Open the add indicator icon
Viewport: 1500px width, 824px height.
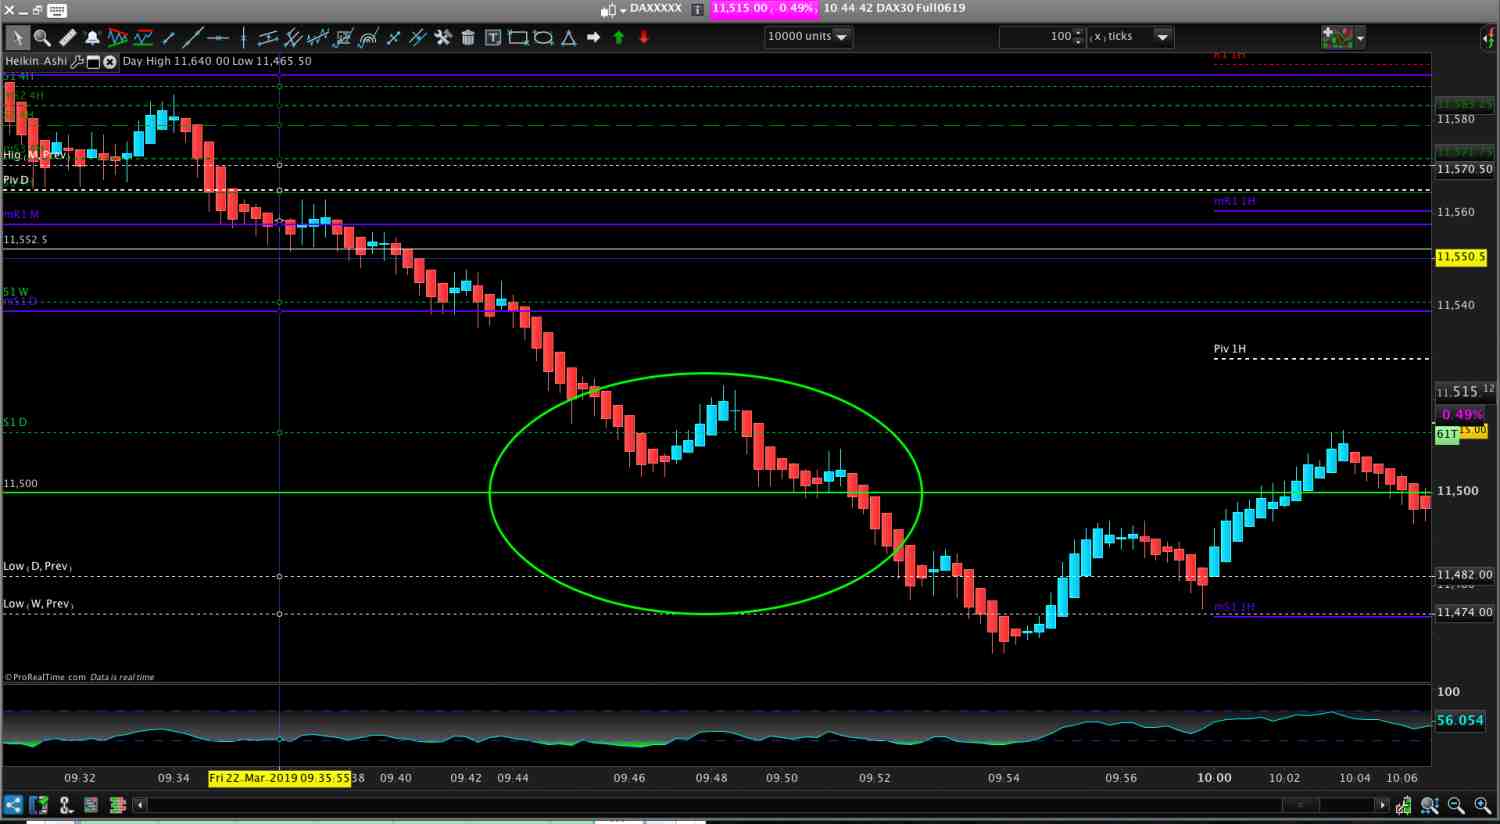[1337, 37]
